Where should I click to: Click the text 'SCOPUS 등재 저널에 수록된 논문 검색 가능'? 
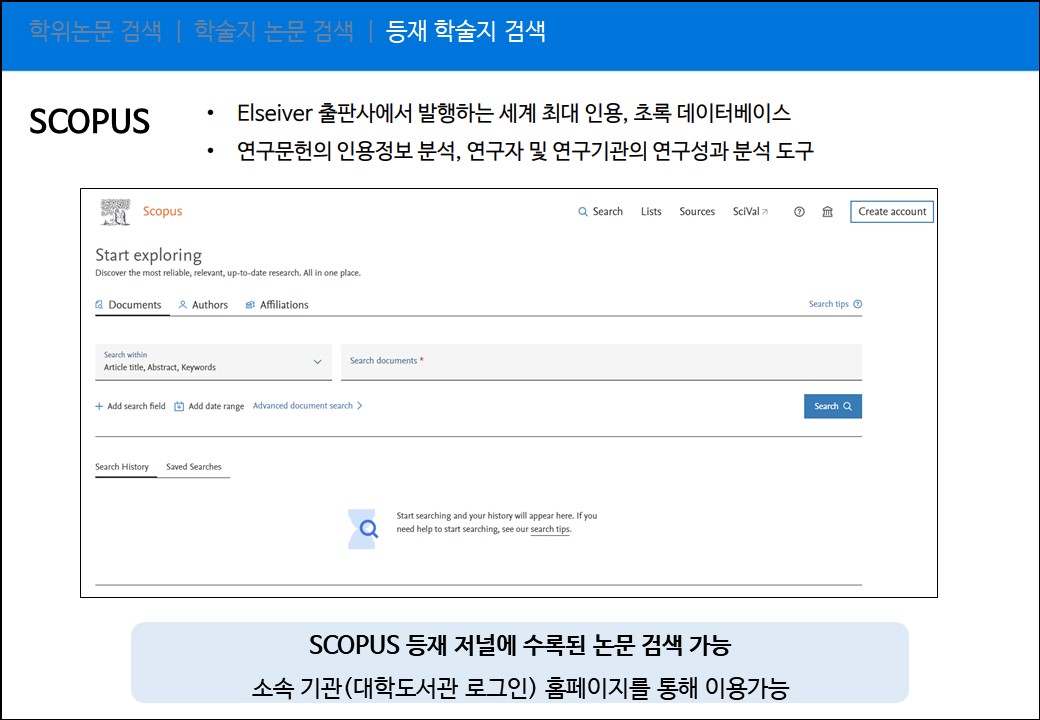[x=520, y=645]
